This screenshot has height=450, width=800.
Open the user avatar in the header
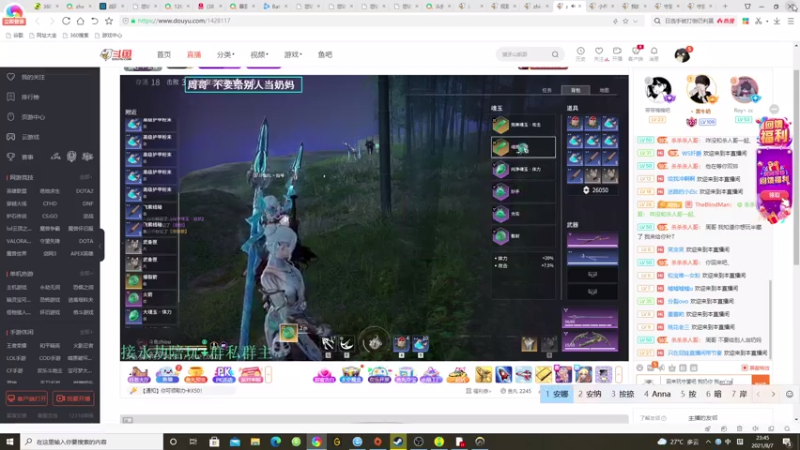682,55
